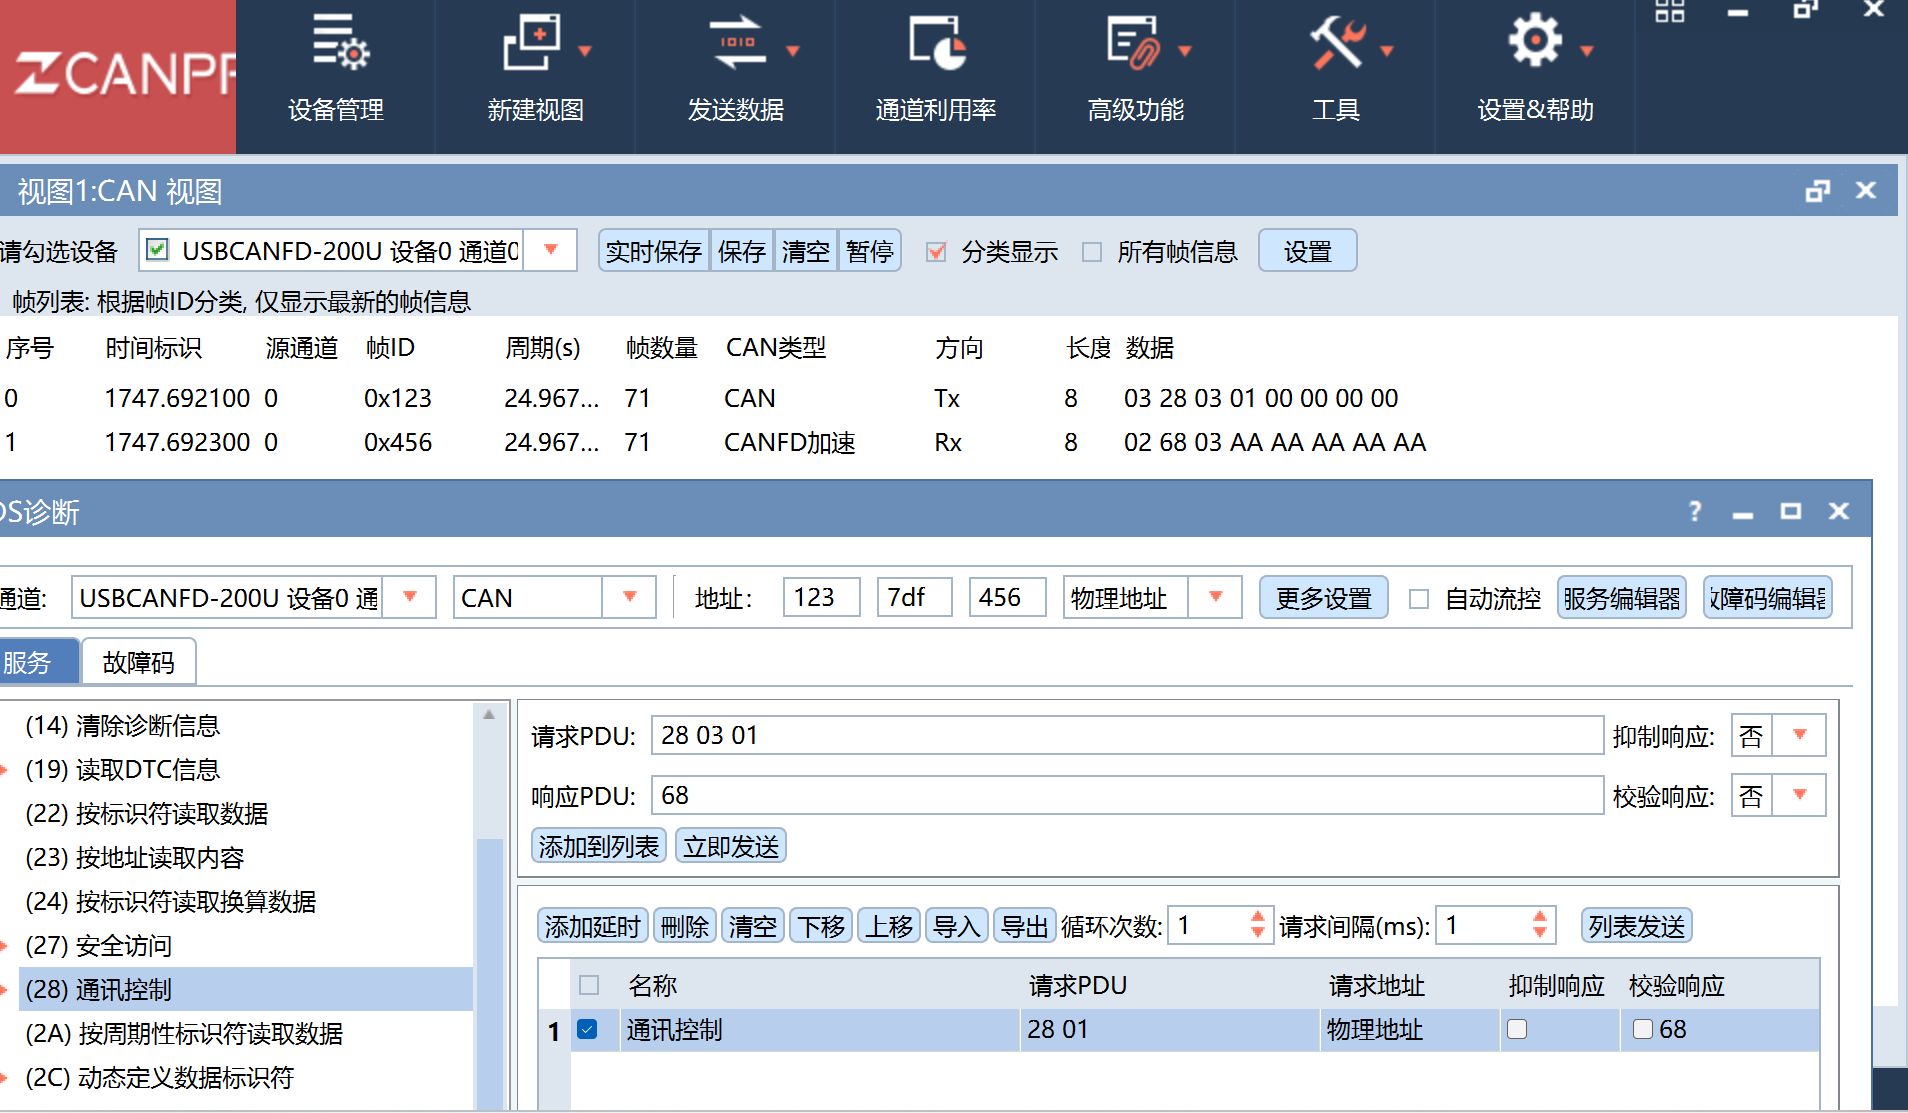Click the 新建视图 new view icon
Image resolution: width=1908 pixels, height=1113 pixels.
[x=532, y=43]
